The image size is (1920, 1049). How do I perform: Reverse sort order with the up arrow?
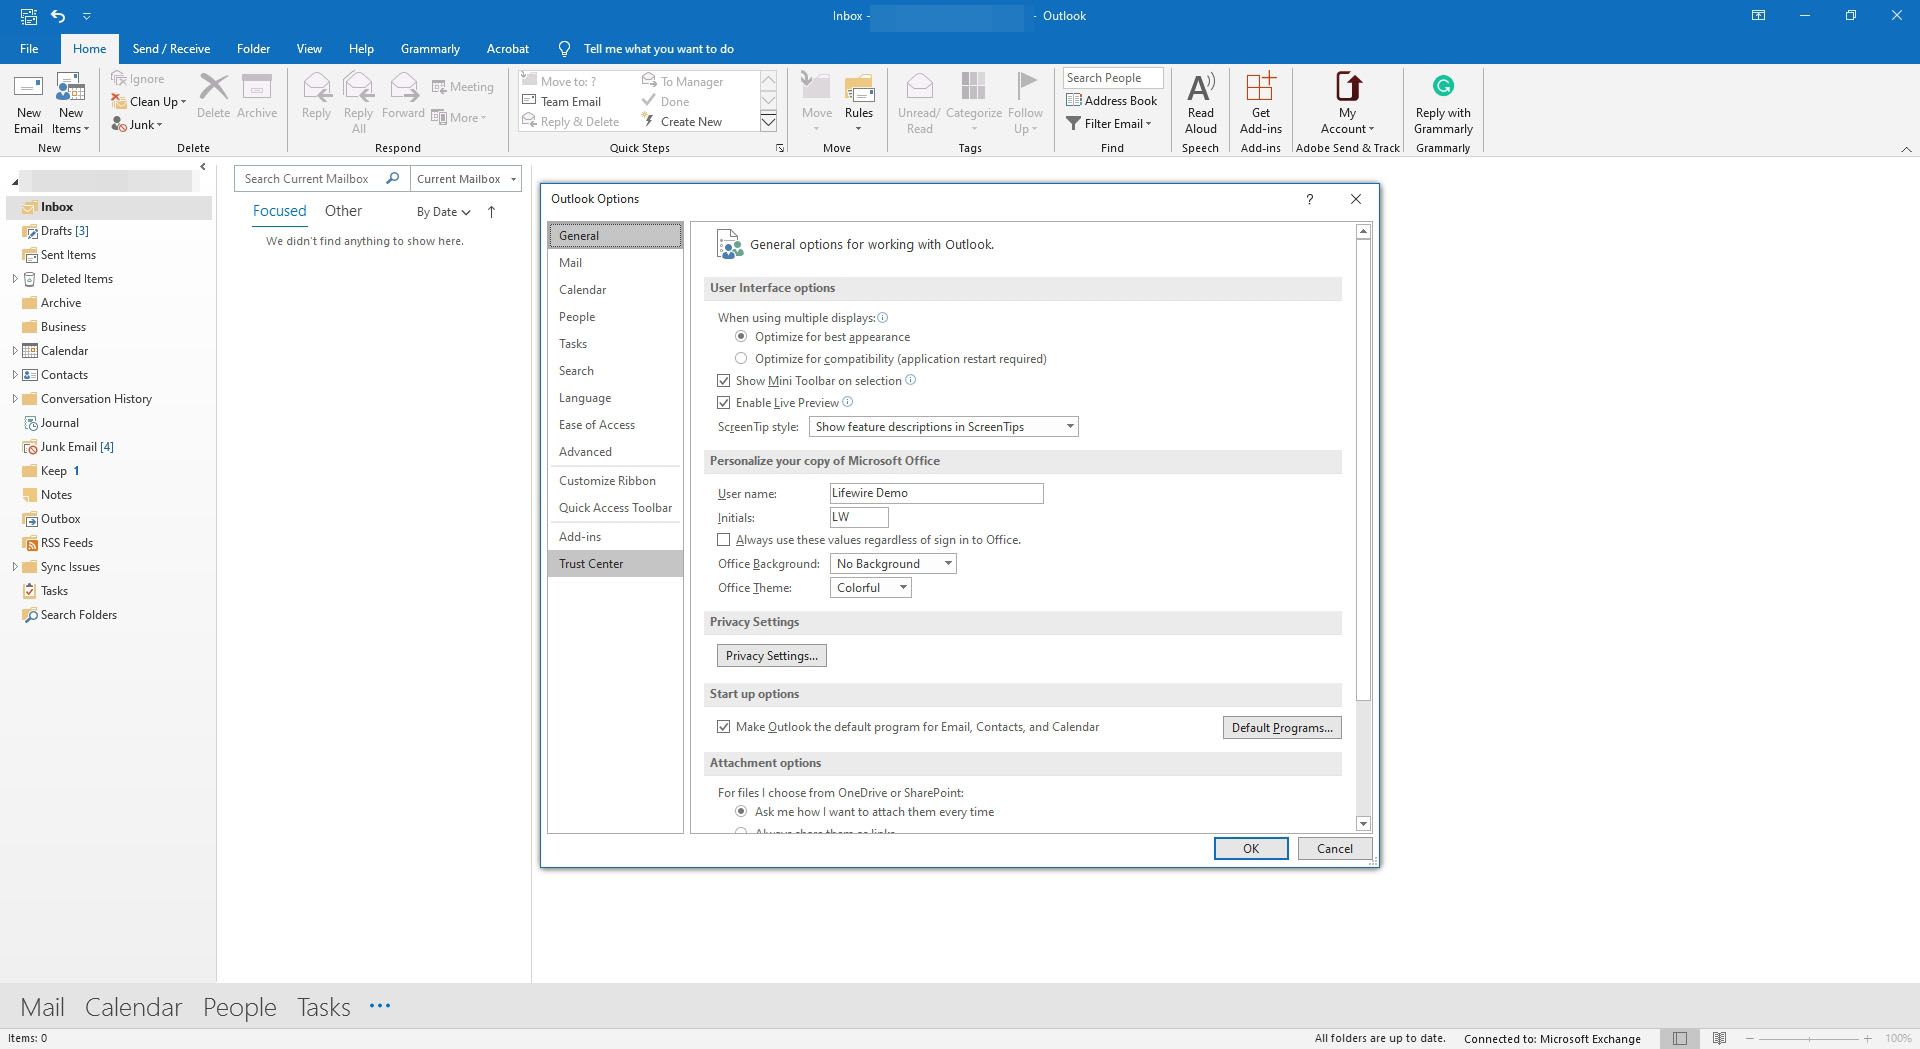491,211
